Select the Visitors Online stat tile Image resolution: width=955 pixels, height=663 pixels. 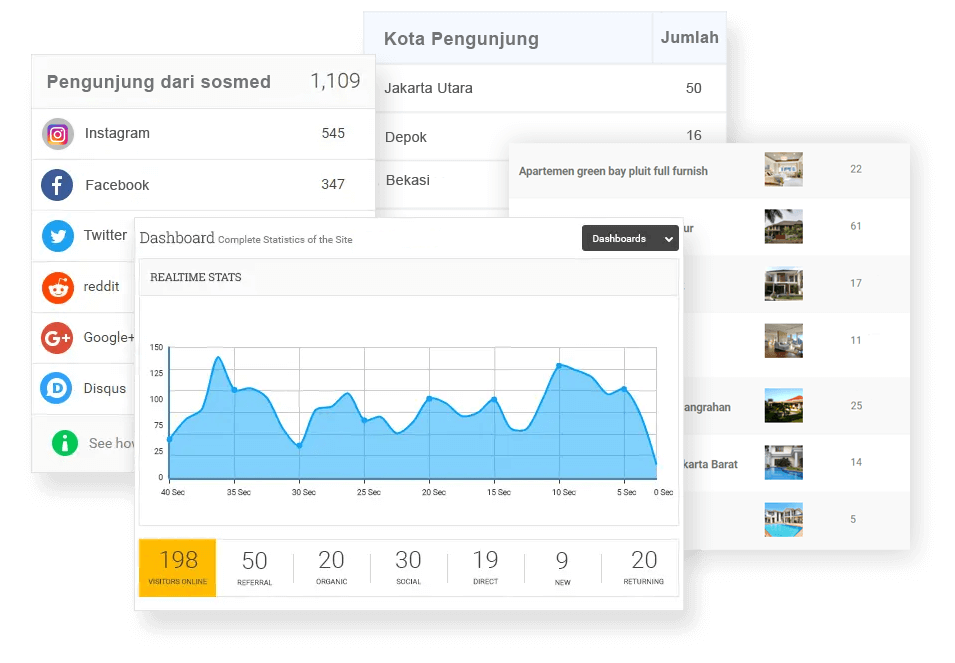point(177,567)
